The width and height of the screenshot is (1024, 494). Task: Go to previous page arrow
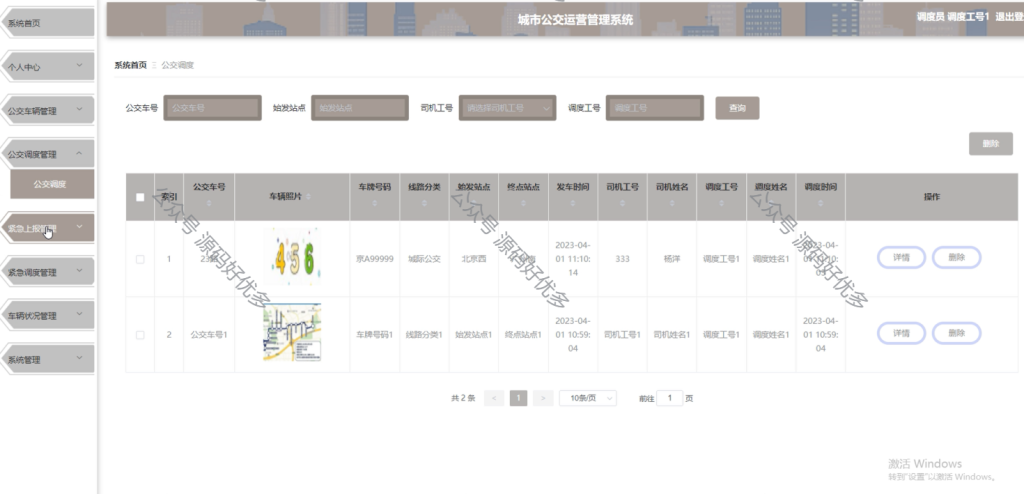point(494,398)
